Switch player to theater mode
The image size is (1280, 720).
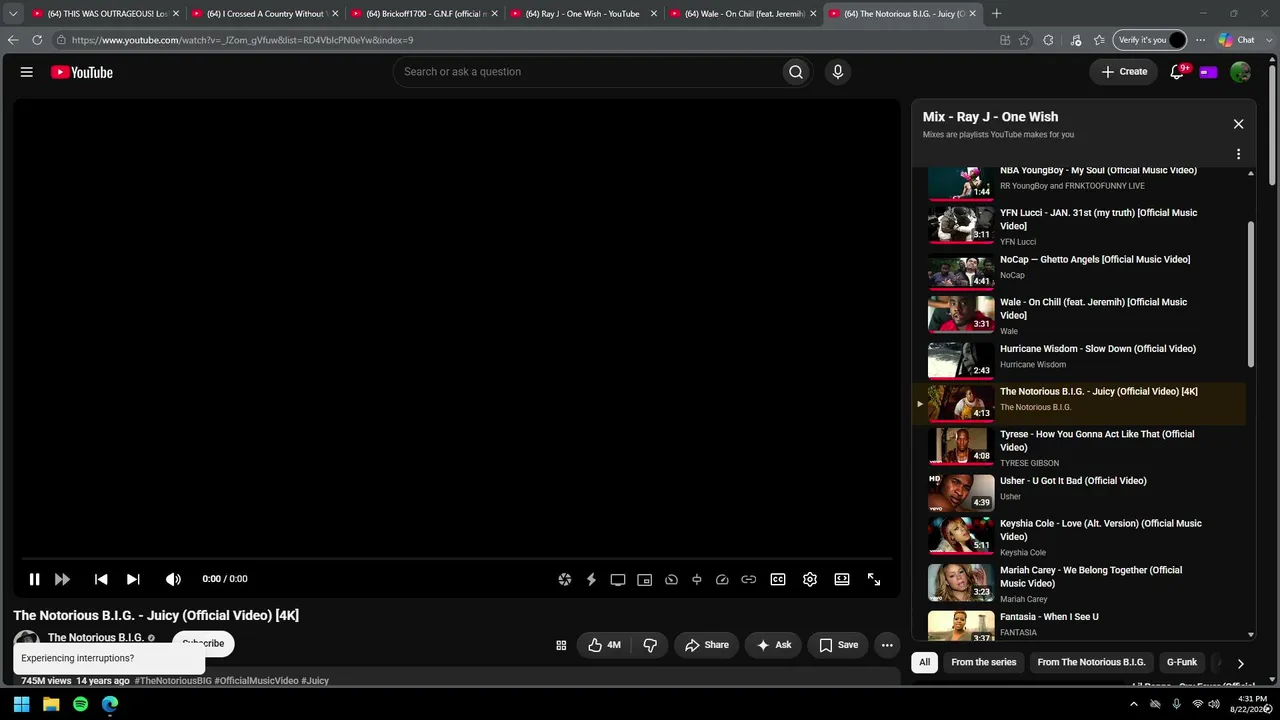click(x=842, y=579)
